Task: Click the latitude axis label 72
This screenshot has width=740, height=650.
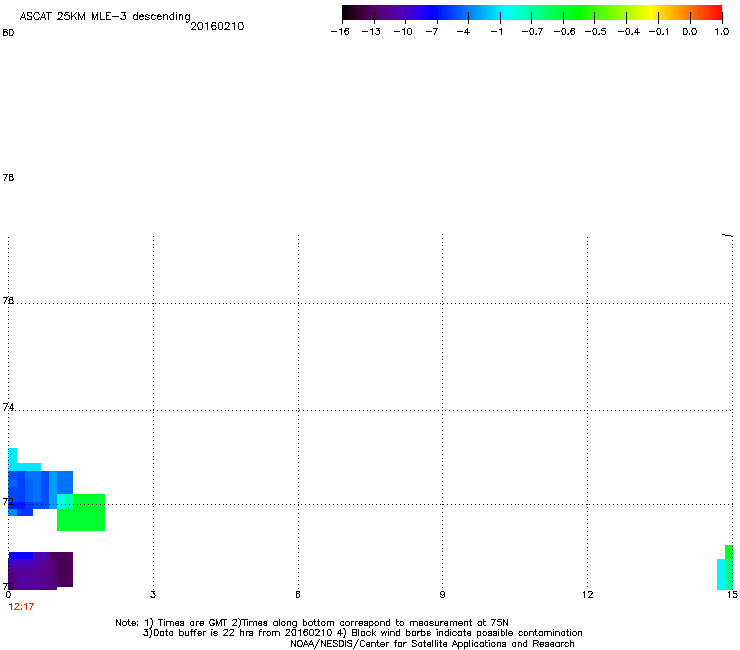Action: 8,501
